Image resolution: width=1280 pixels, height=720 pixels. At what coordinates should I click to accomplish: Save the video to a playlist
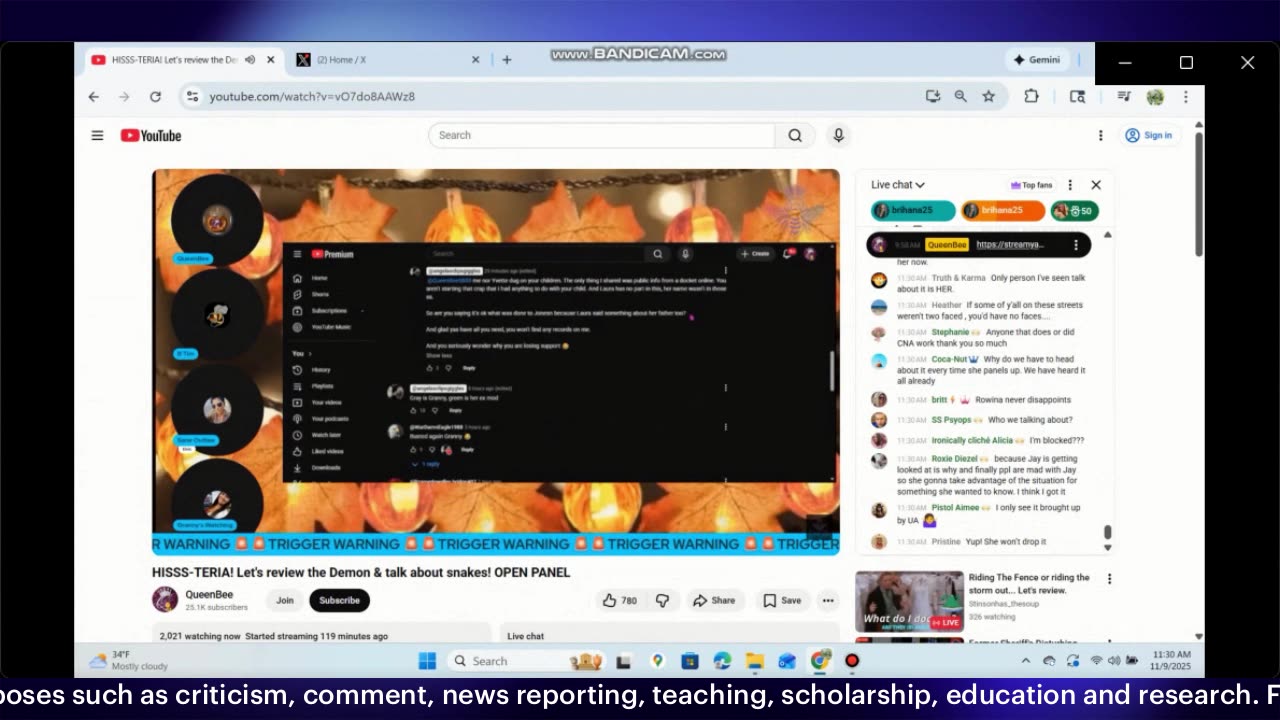click(x=782, y=600)
